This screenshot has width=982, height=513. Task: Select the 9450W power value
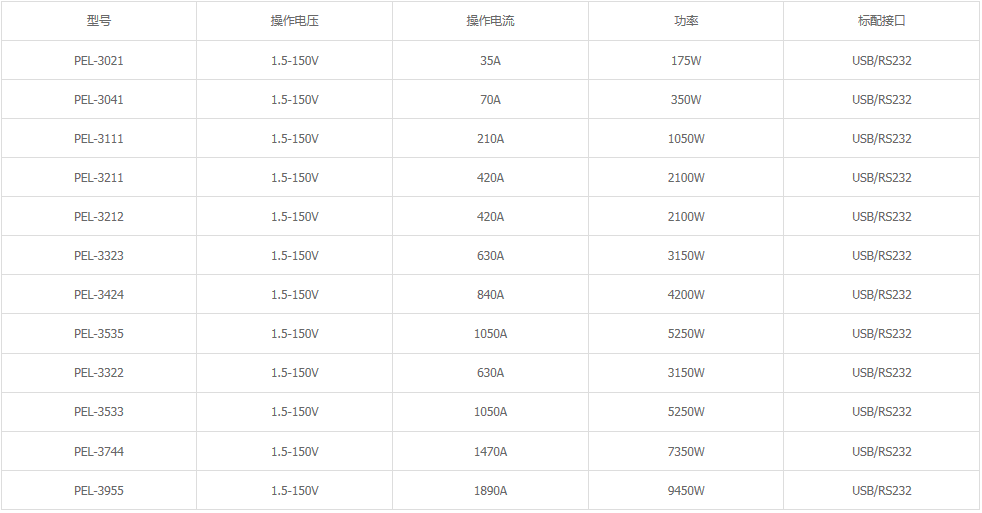(686, 491)
